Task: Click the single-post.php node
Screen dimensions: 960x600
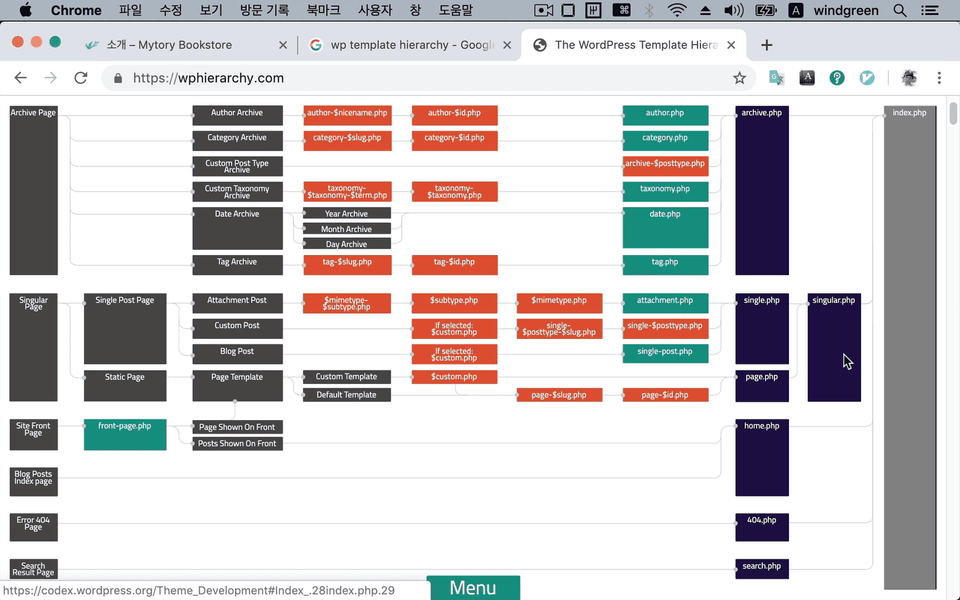Action: click(x=665, y=353)
